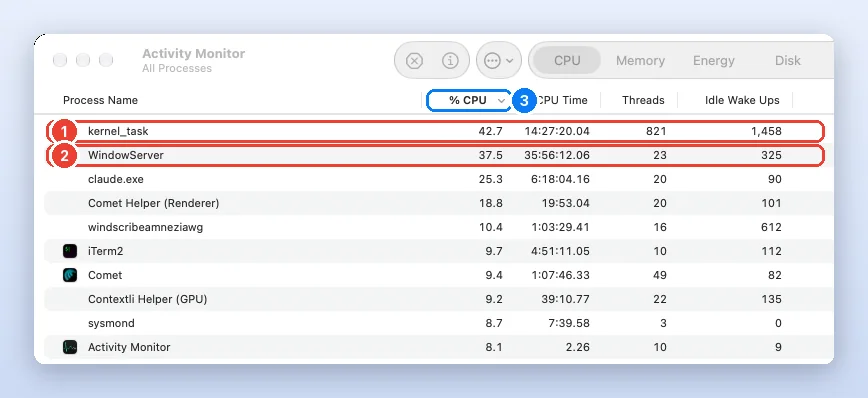Click blue annotation badge number 3
This screenshot has width=868, height=398.
(524, 101)
